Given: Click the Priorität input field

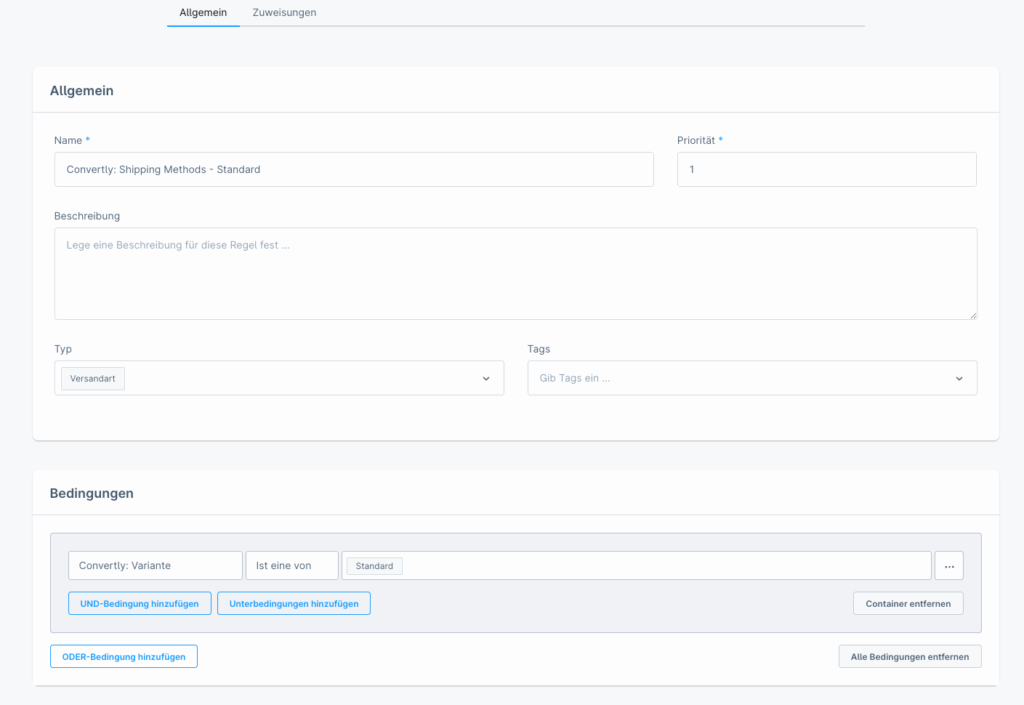Looking at the screenshot, I should coord(827,170).
